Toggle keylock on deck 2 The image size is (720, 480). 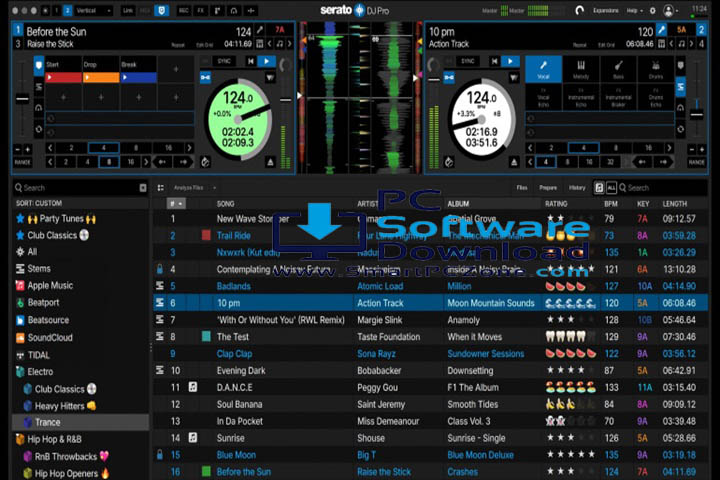[x=449, y=77]
